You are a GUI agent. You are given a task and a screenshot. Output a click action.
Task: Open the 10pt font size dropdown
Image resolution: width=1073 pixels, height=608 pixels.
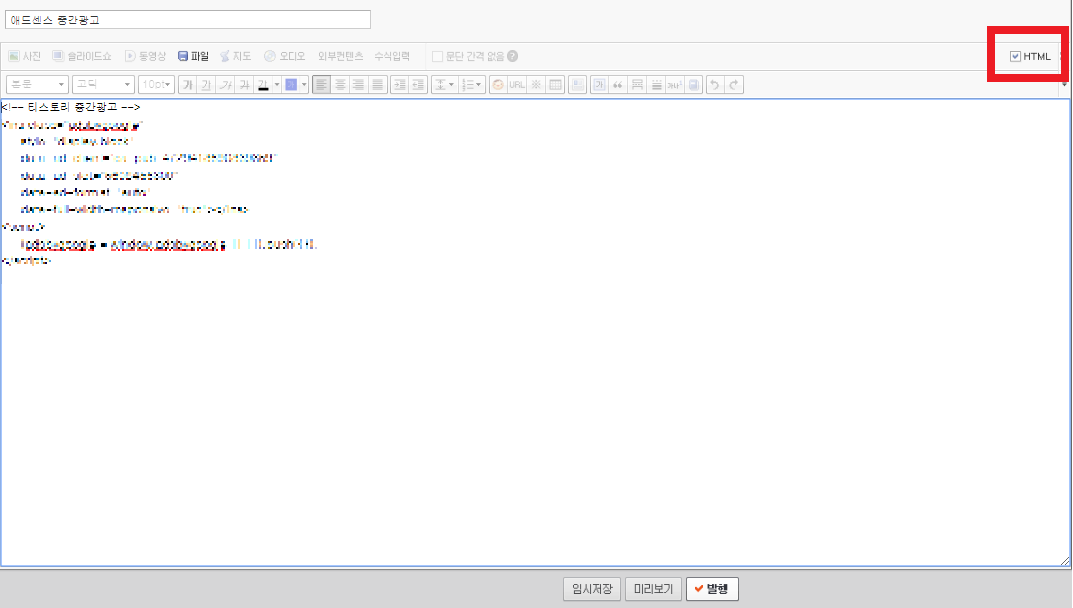point(156,84)
